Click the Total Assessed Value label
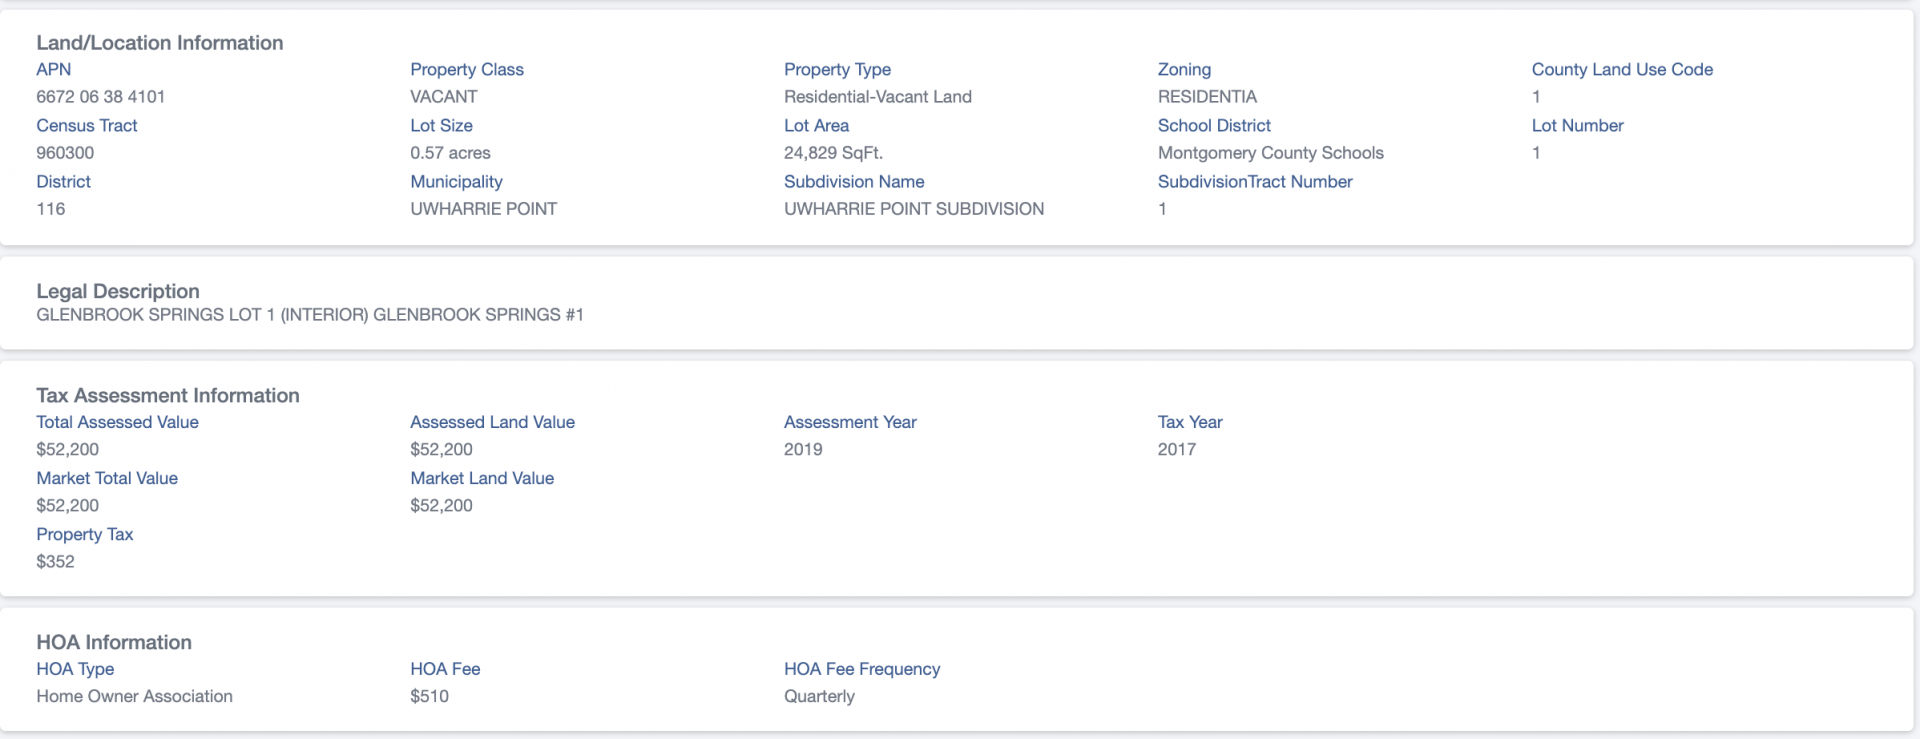Viewport: 1920px width, 739px height. click(x=118, y=422)
